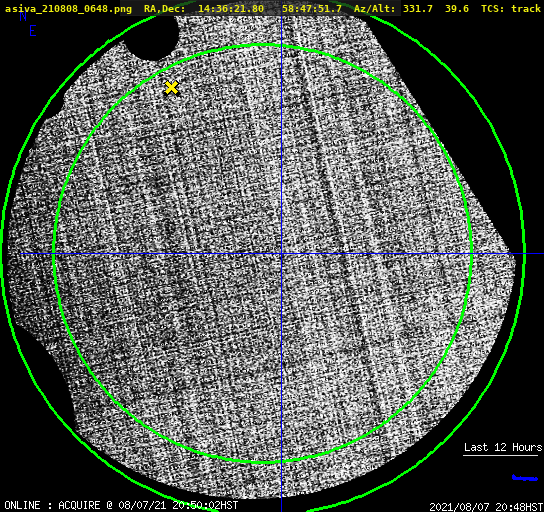Click the altitude value 39.6
The width and height of the screenshot is (544, 512).
[457, 9]
